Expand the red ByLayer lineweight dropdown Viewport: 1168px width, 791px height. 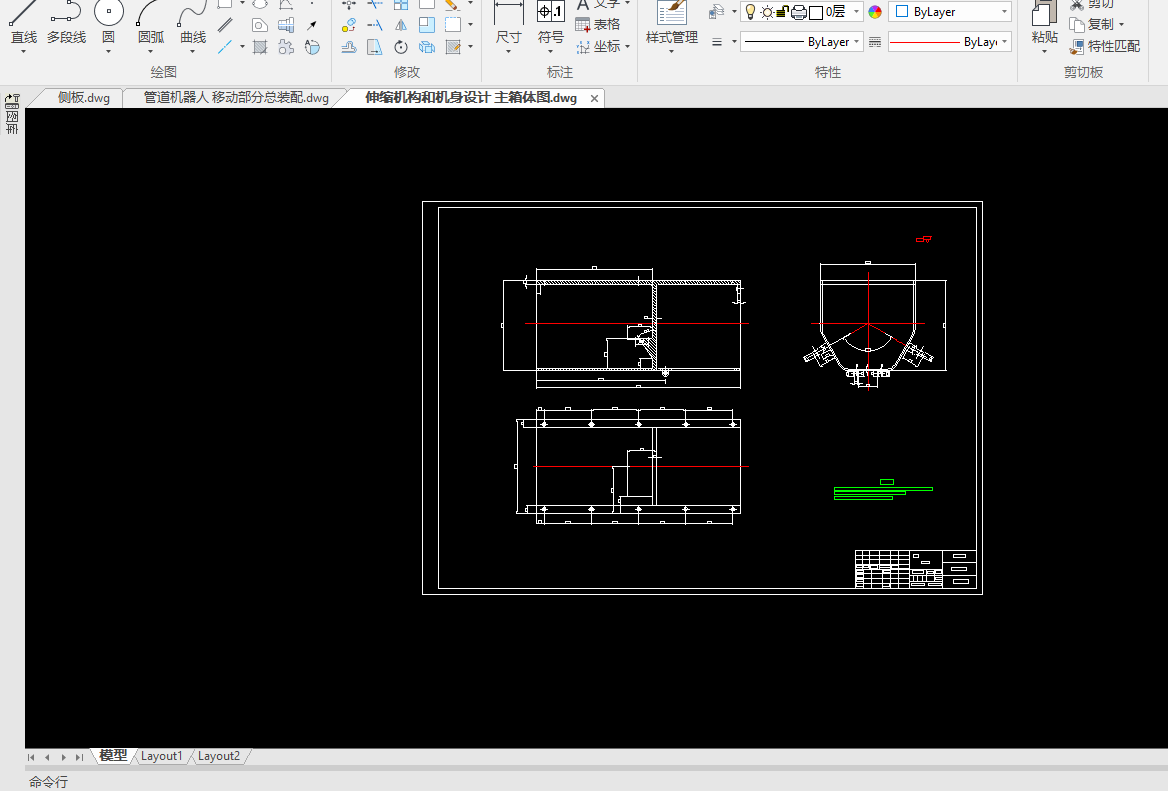[1004, 42]
